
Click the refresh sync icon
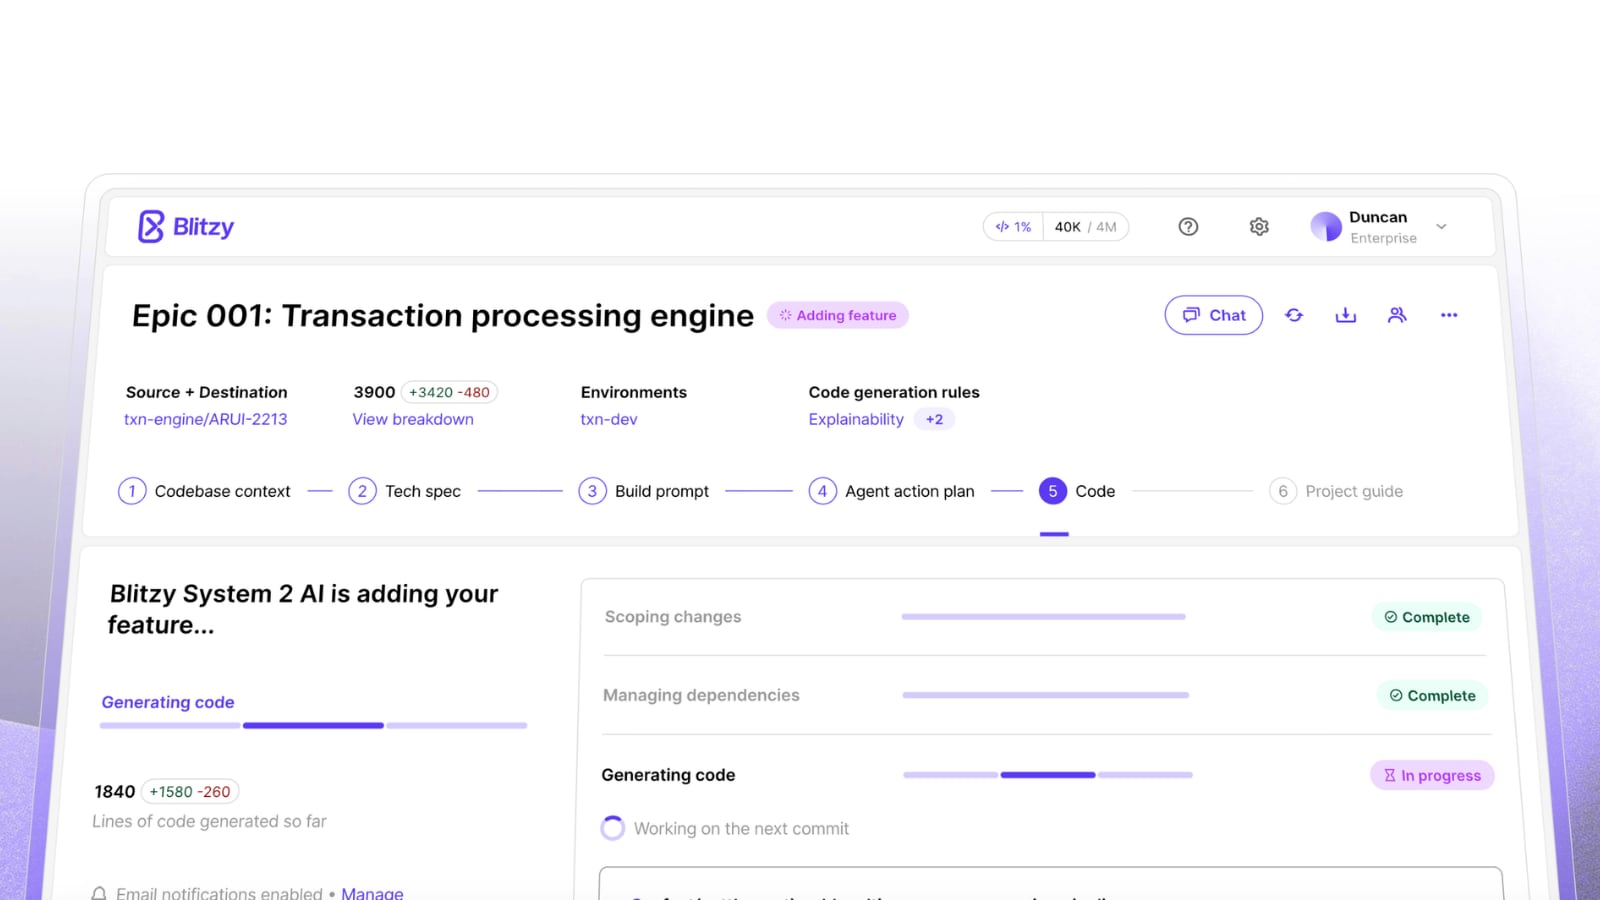[1294, 315]
